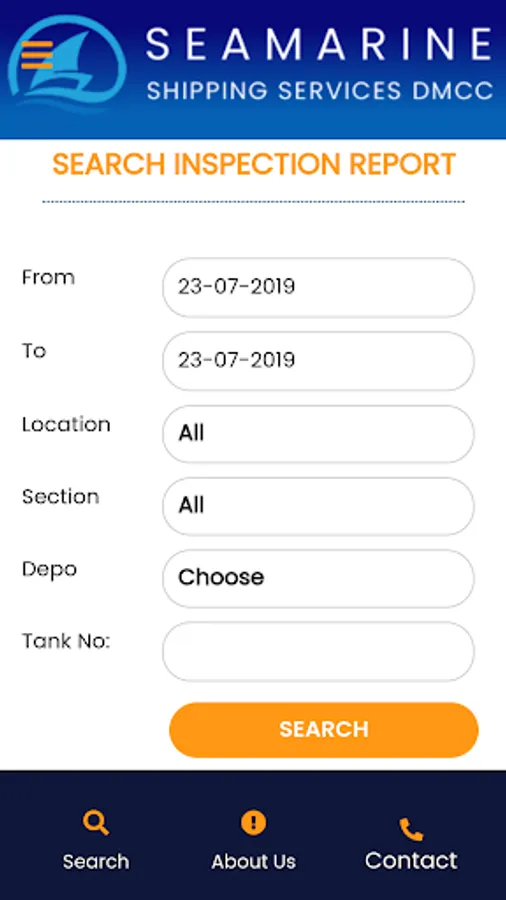The height and width of the screenshot is (900, 506).
Task: Click the orange SEARCH button
Action: click(x=324, y=730)
